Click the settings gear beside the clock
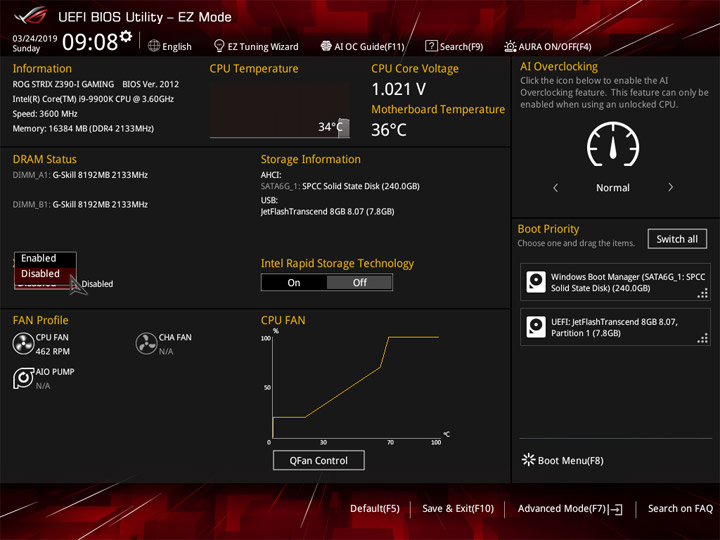 pyautogui.click(x=126, y=36)
